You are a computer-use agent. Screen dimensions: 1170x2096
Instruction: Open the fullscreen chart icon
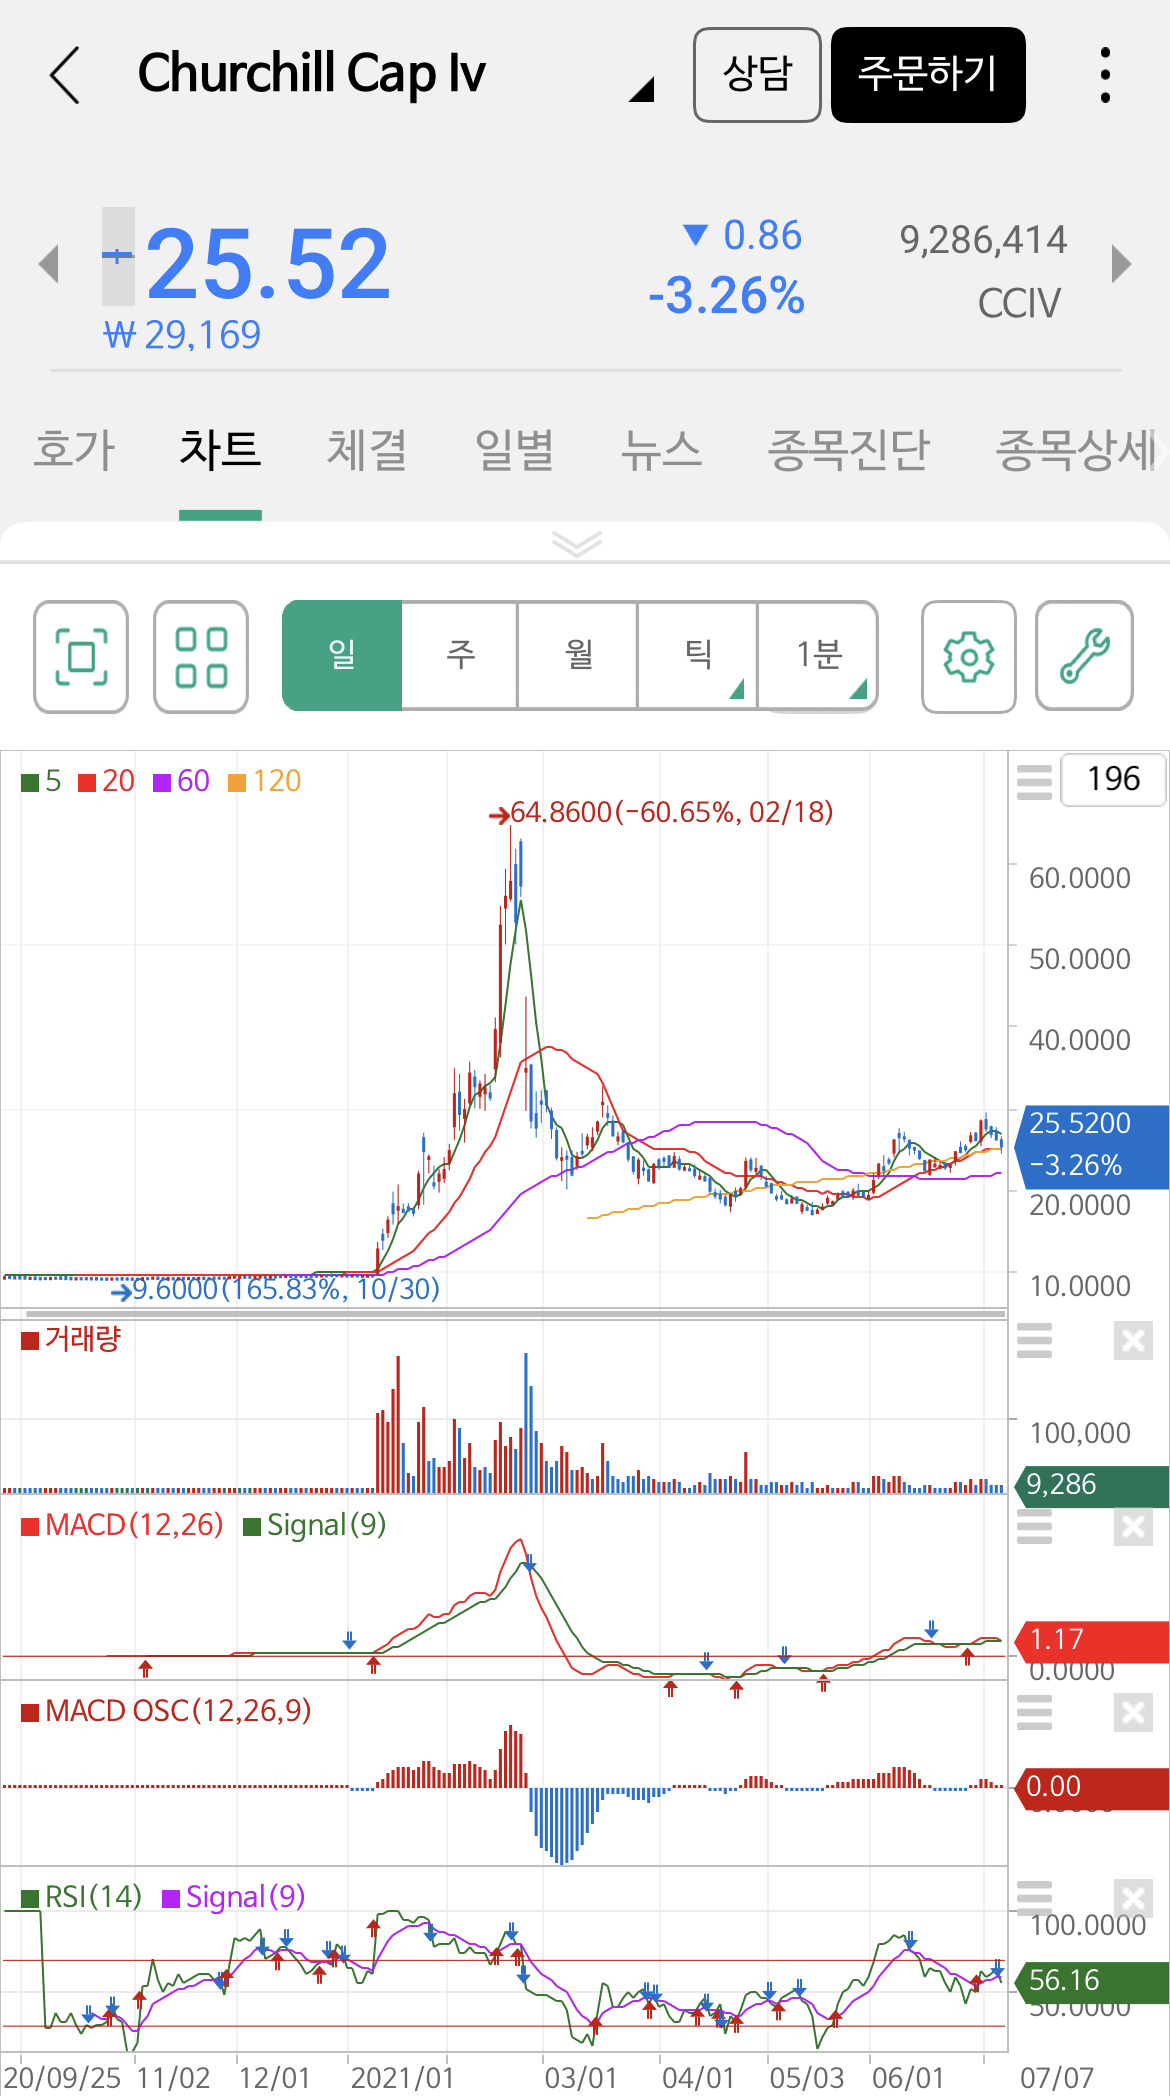pos(81,657)
